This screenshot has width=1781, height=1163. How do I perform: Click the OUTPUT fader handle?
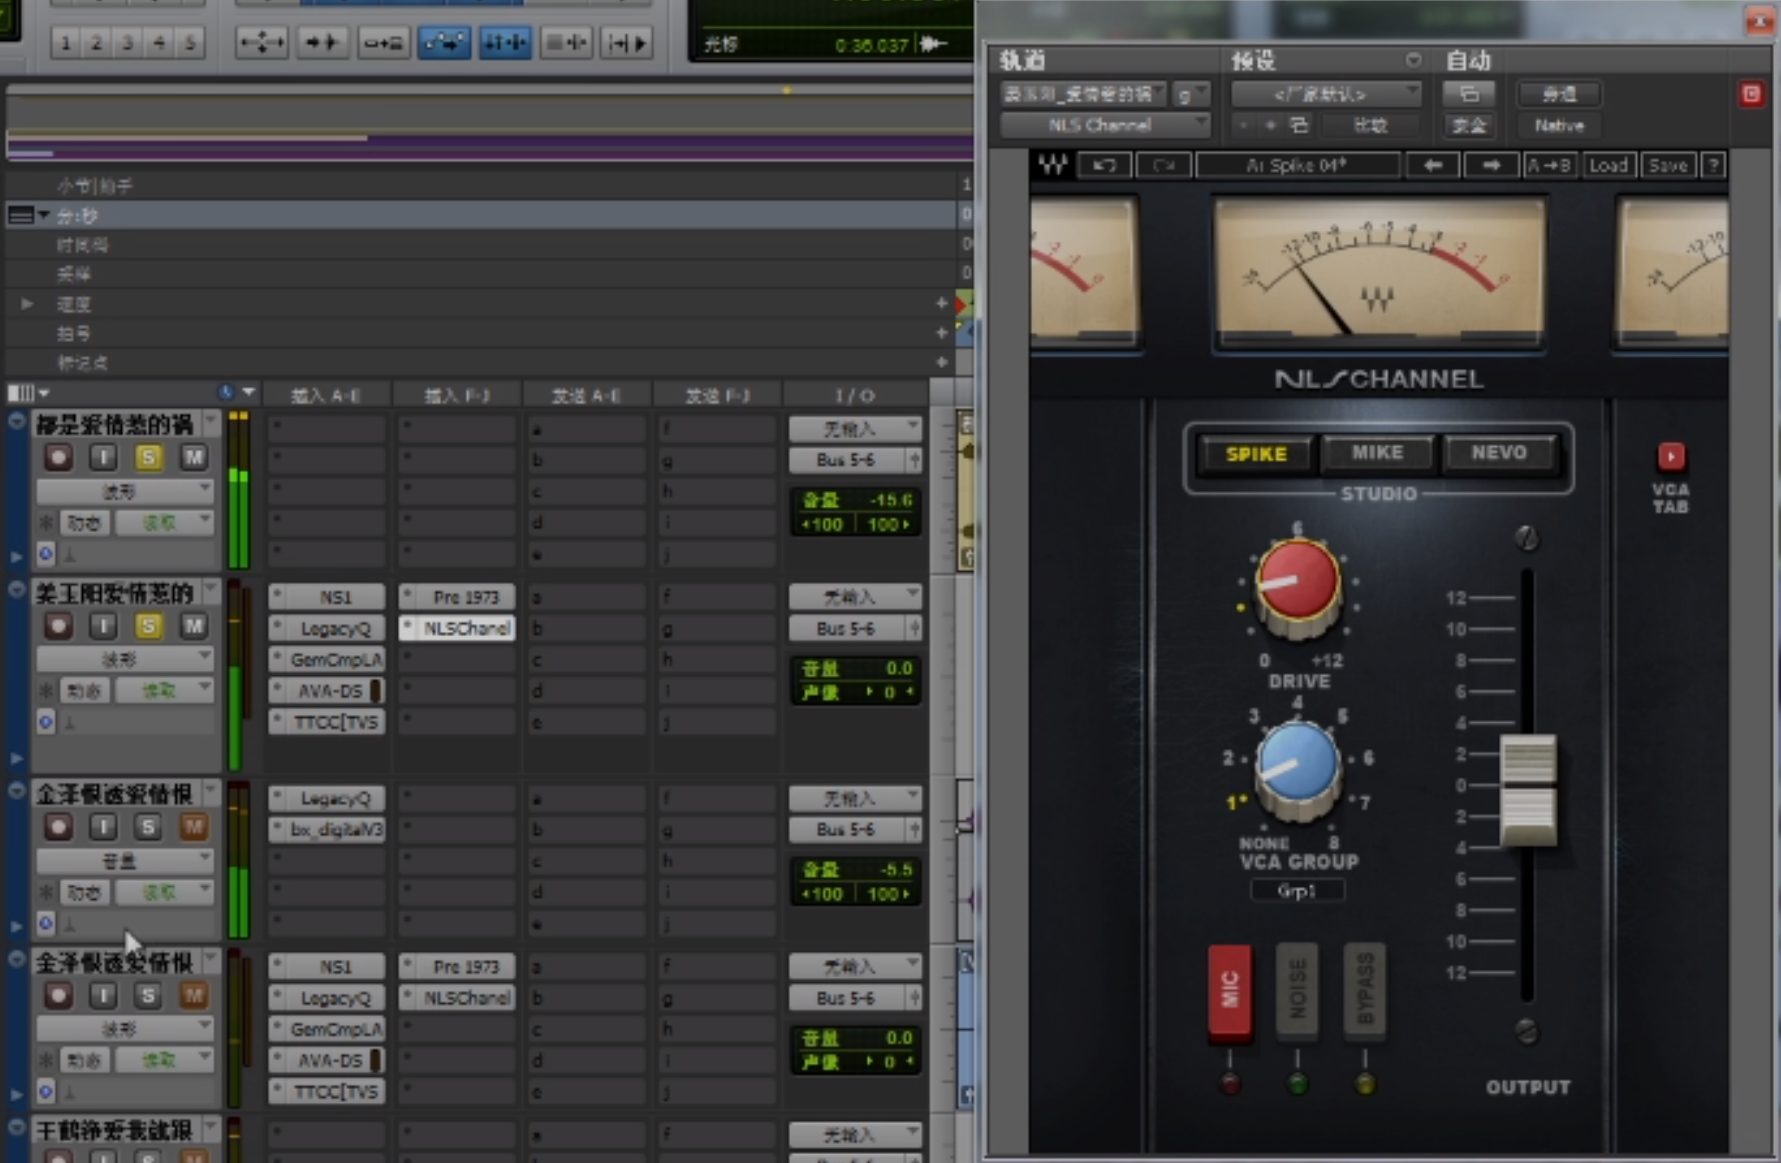(1527, 789)
